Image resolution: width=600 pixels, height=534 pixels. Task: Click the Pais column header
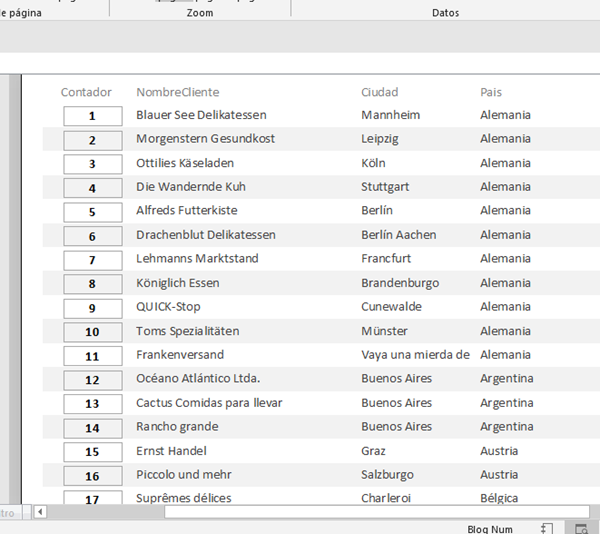[x=491, y=92]
